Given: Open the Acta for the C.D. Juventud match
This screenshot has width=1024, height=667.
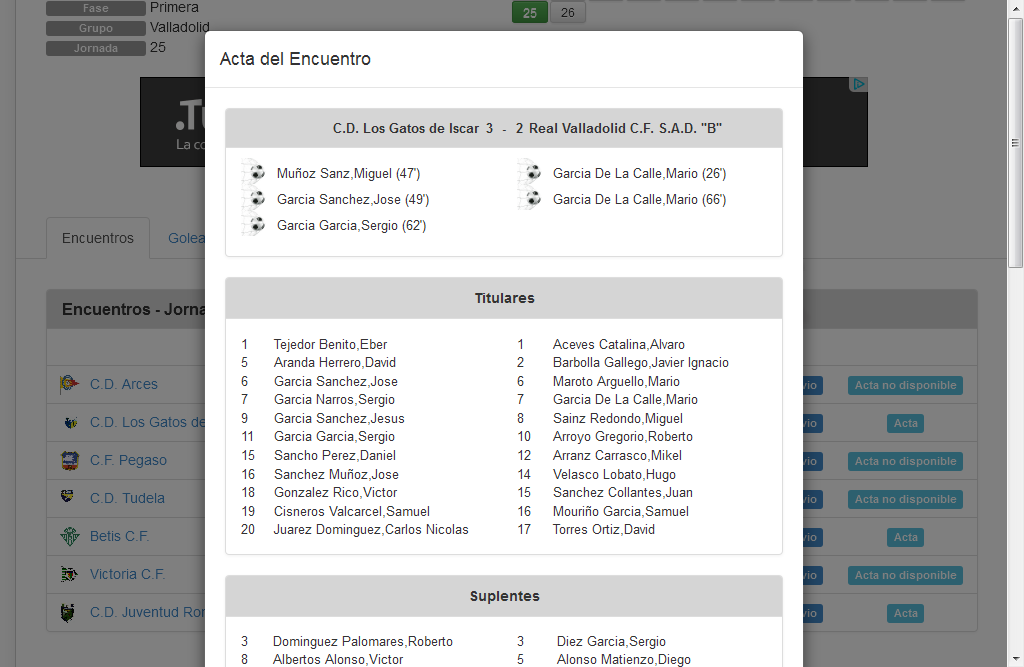Looking at the screenshot, I should 905,613.
